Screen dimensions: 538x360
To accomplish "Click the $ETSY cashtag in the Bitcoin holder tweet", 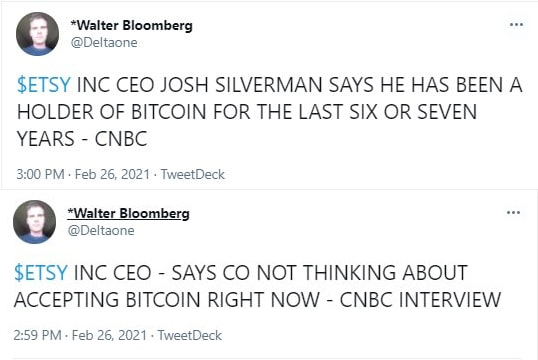I will tap(44, 85).
